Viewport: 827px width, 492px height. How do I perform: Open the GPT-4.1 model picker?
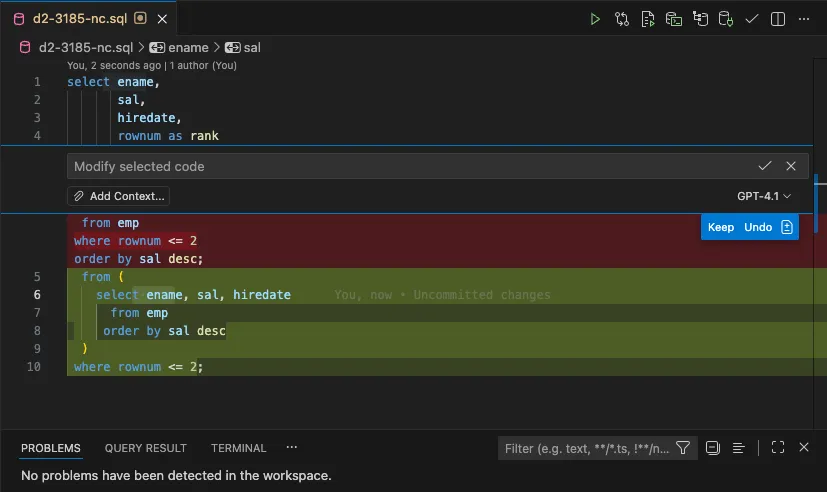pos(764,197)
